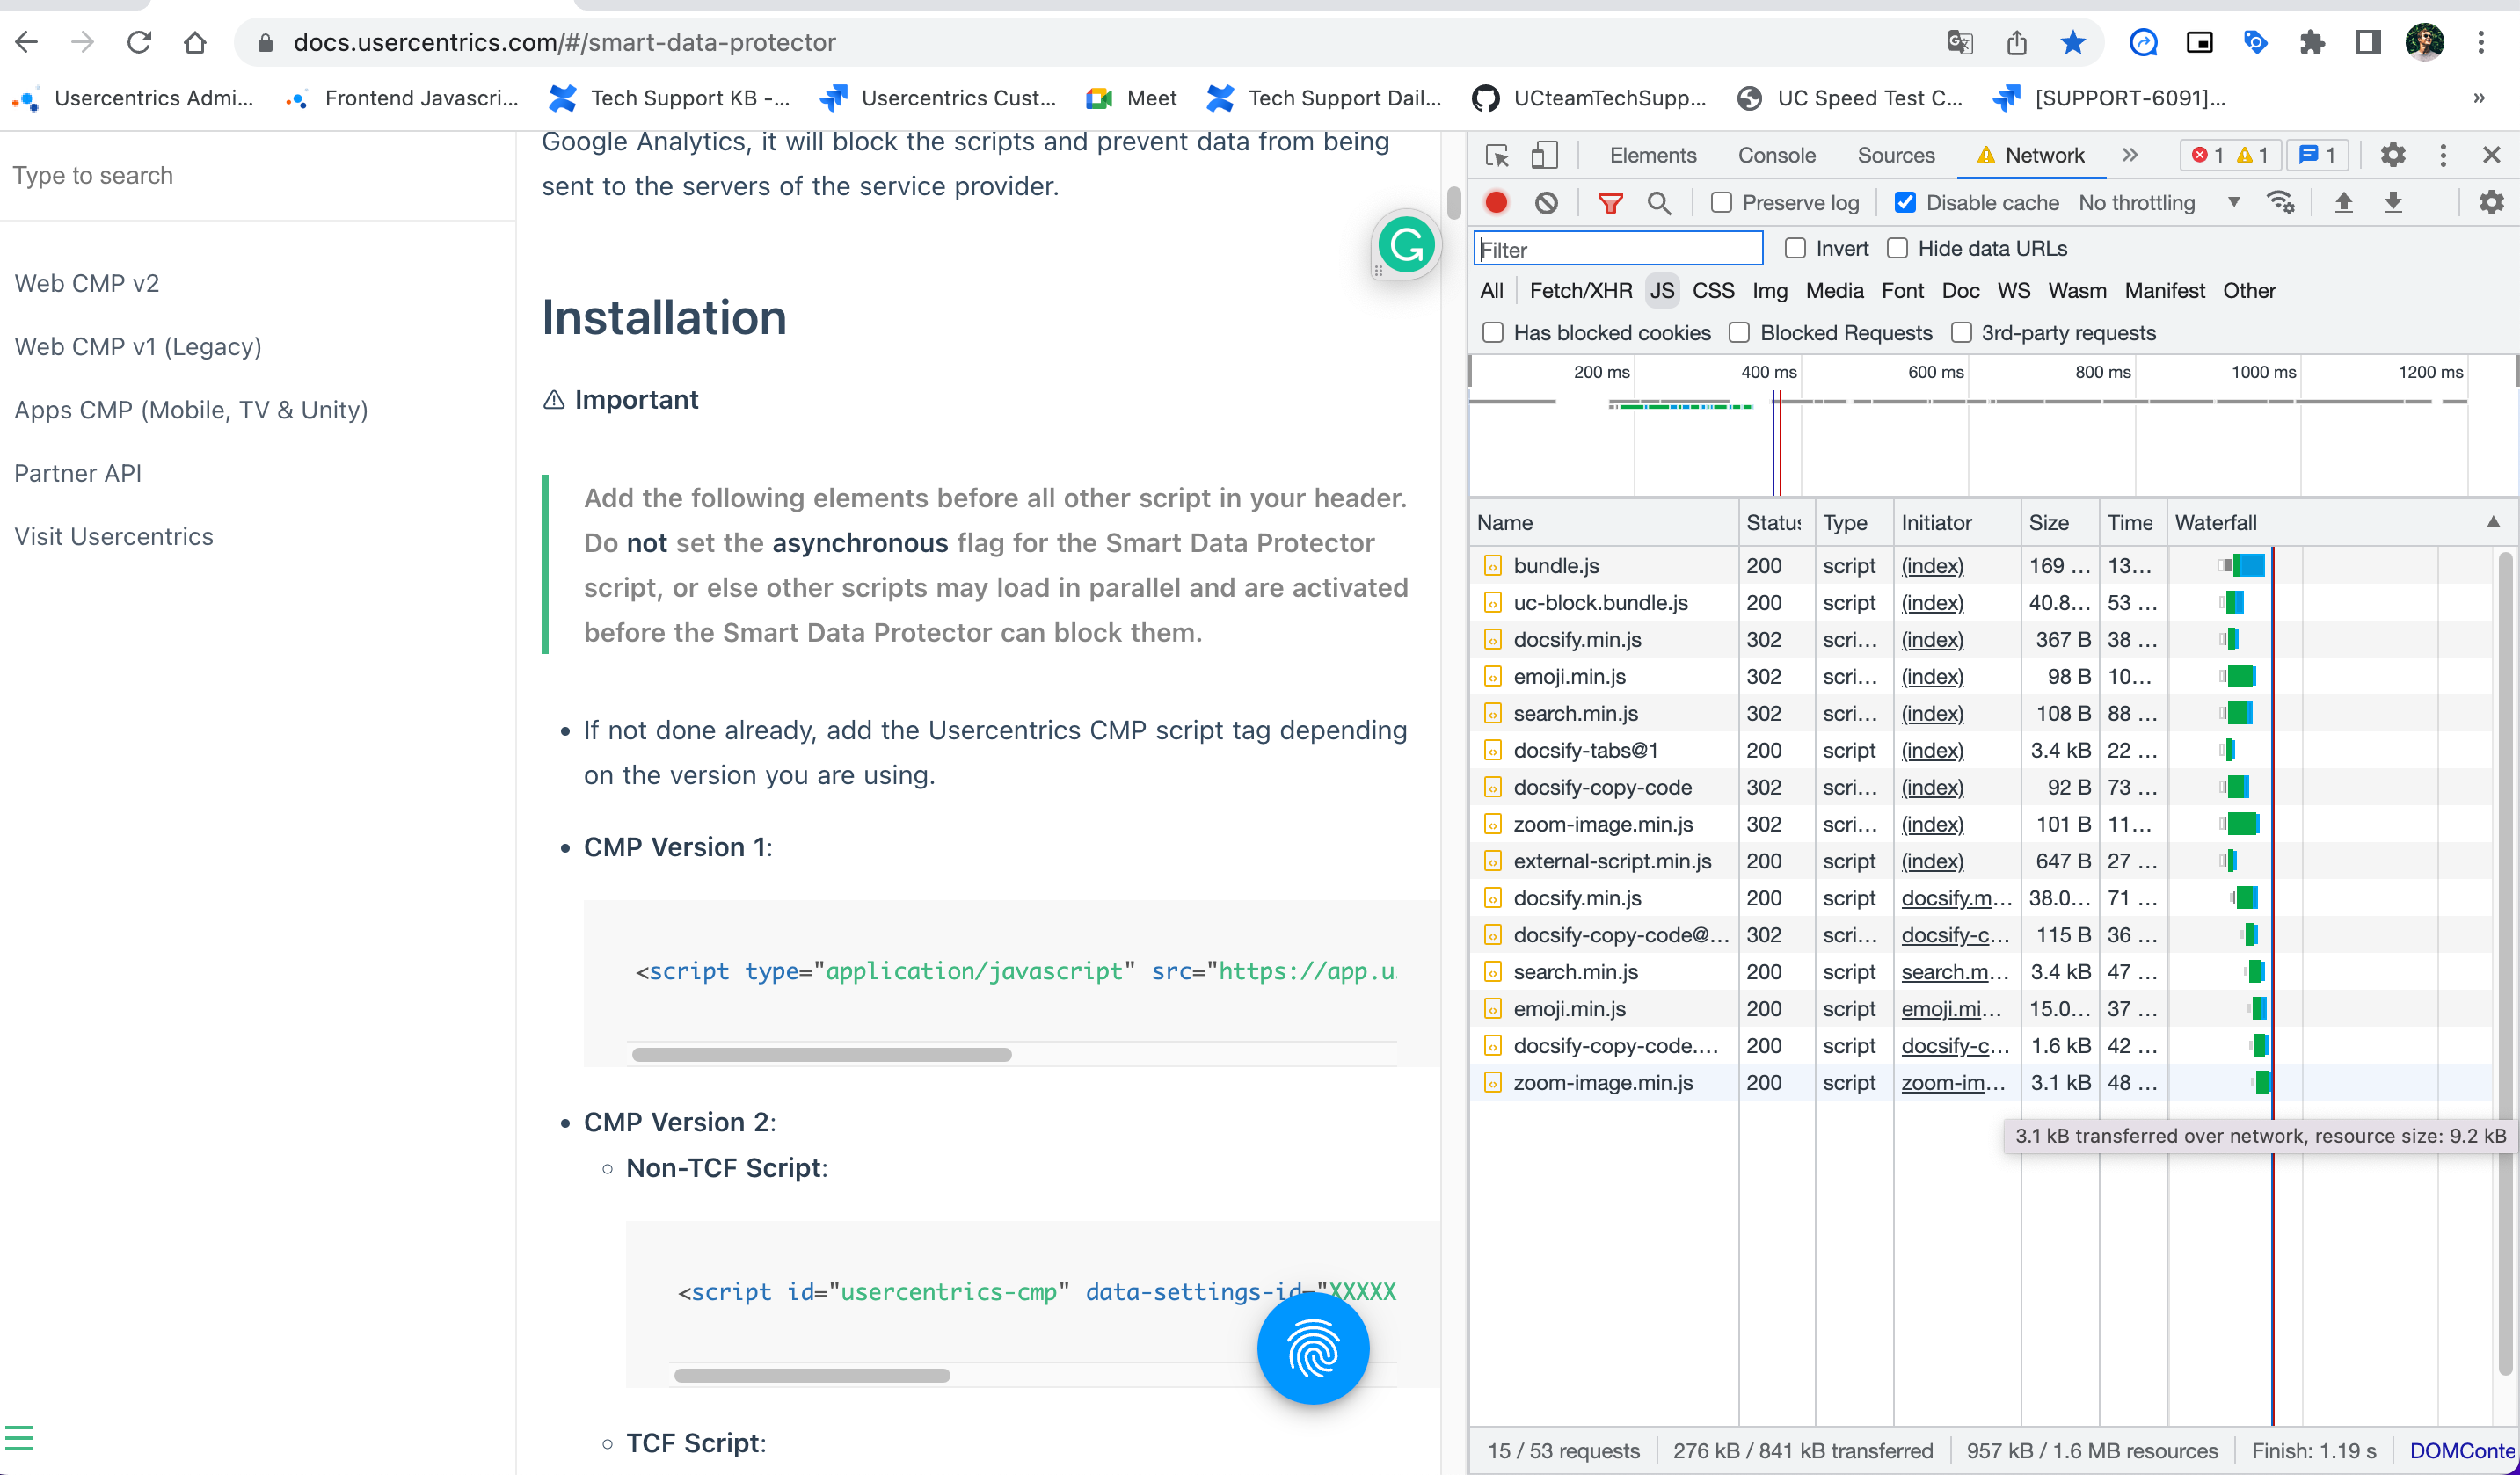Open Chrome three-dot menu
Image resolution: width=2520 pixels, height=1475 pixels.
2481,42
